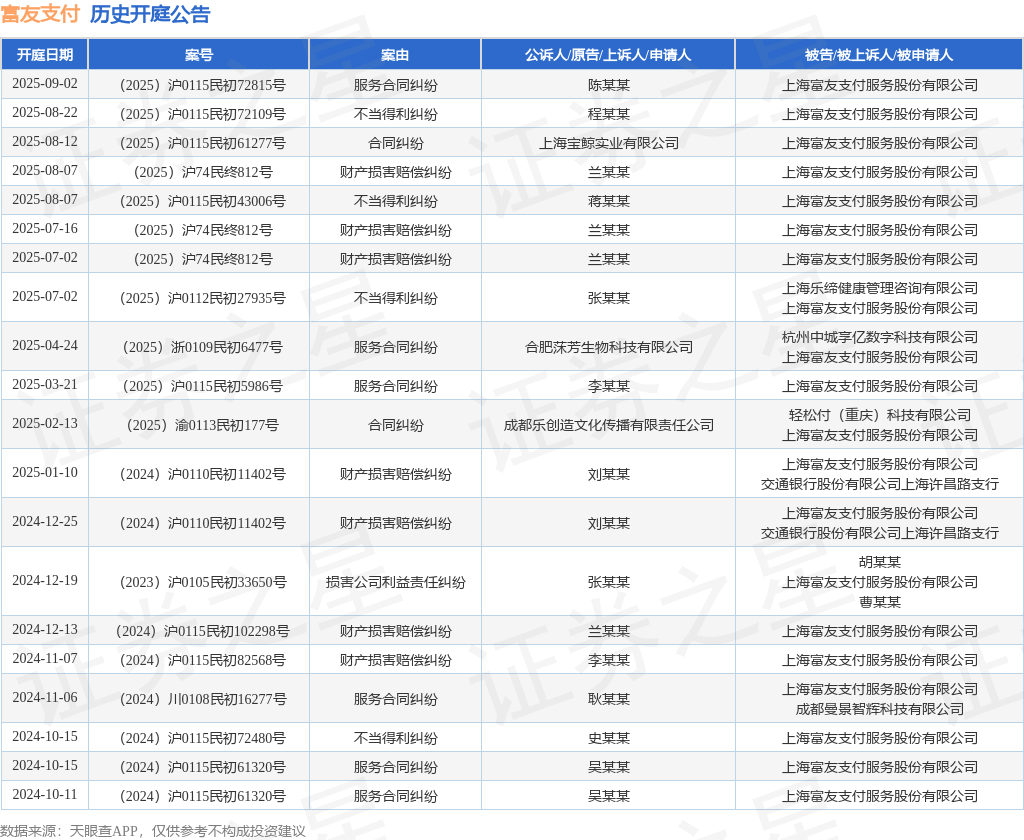Click the 富友支付 title text
This screenshot has height=840, width=1024.
pyautogui.click(x=40, y=14)
